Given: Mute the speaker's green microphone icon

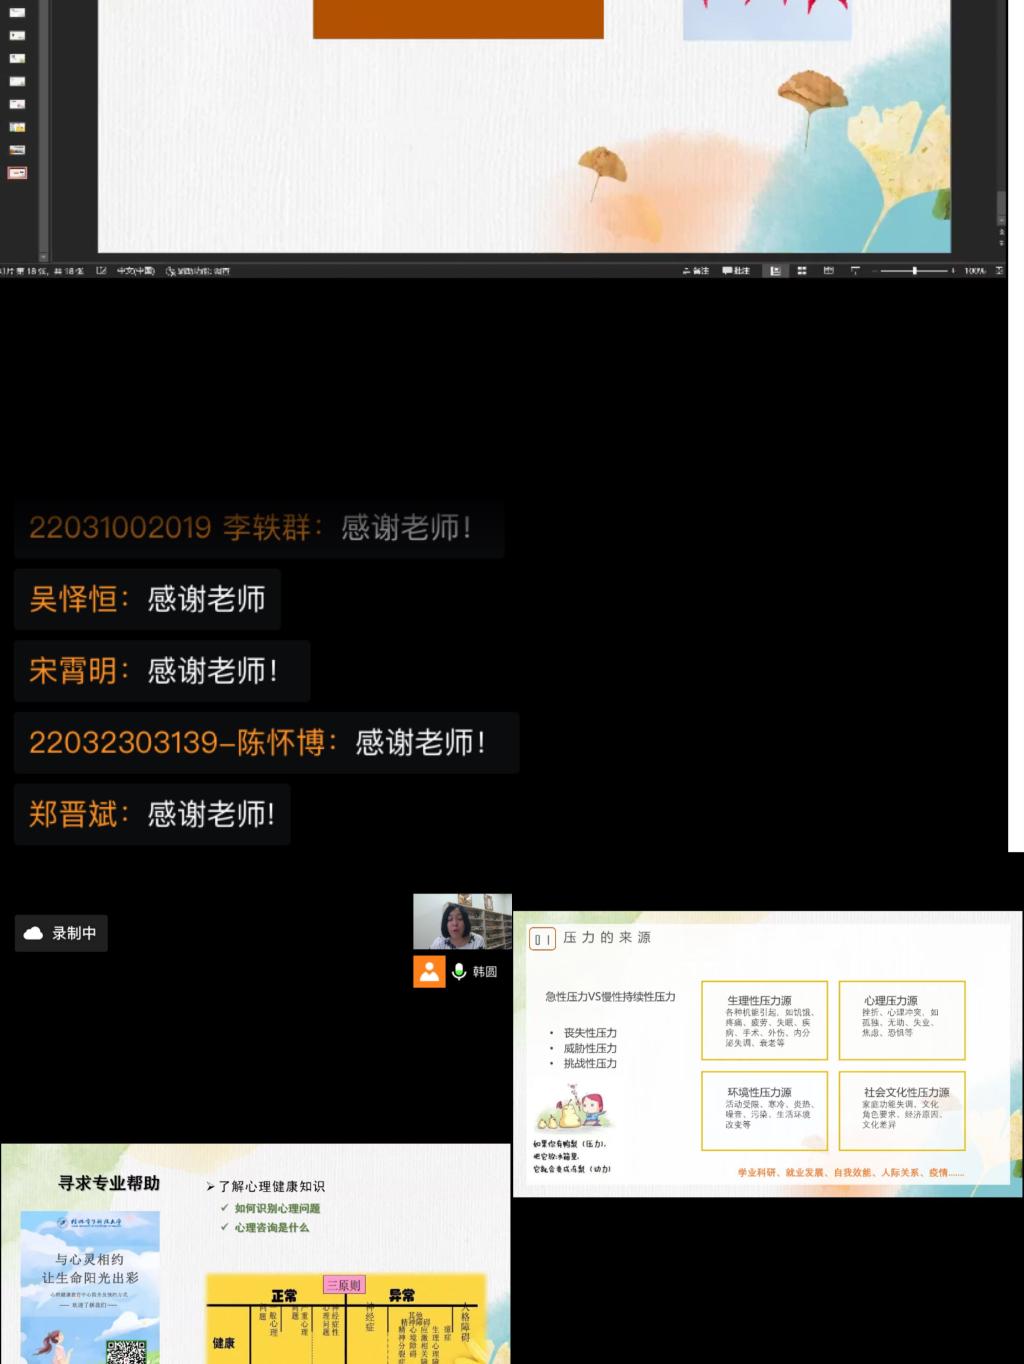Looking at the screenshot, I should (459, 971).
